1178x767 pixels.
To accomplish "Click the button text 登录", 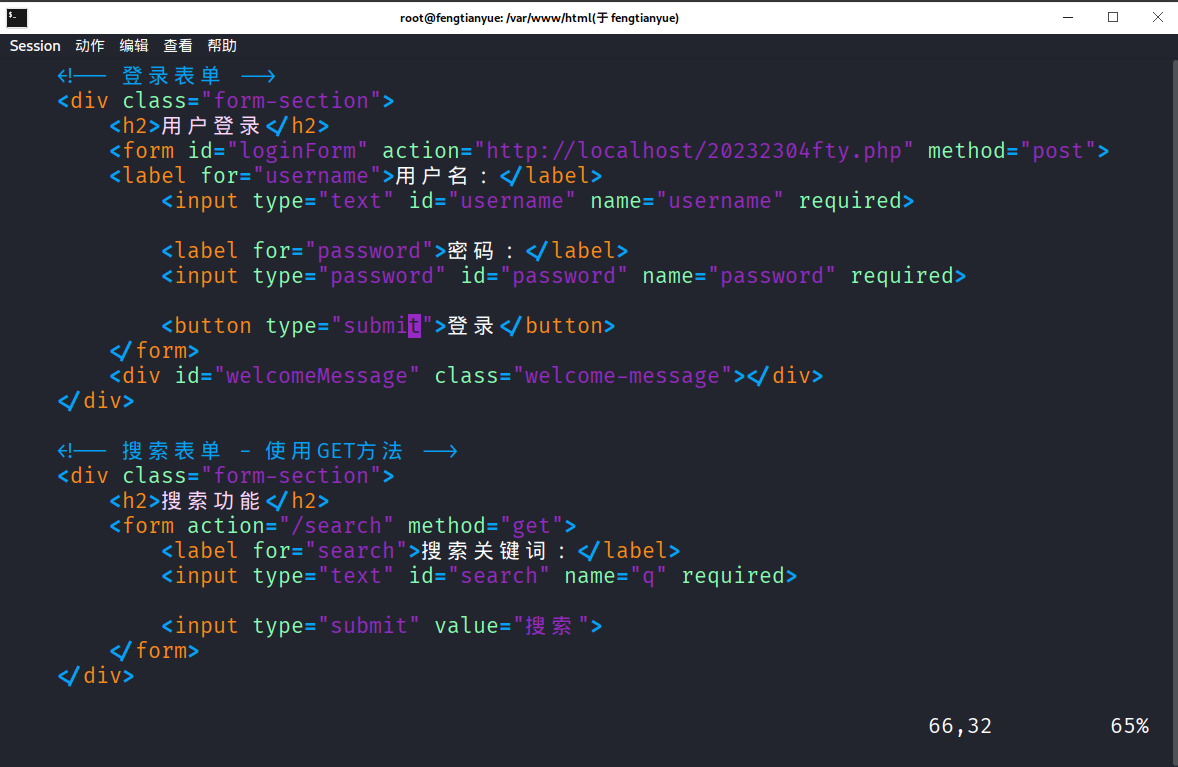I will [471, 326].
